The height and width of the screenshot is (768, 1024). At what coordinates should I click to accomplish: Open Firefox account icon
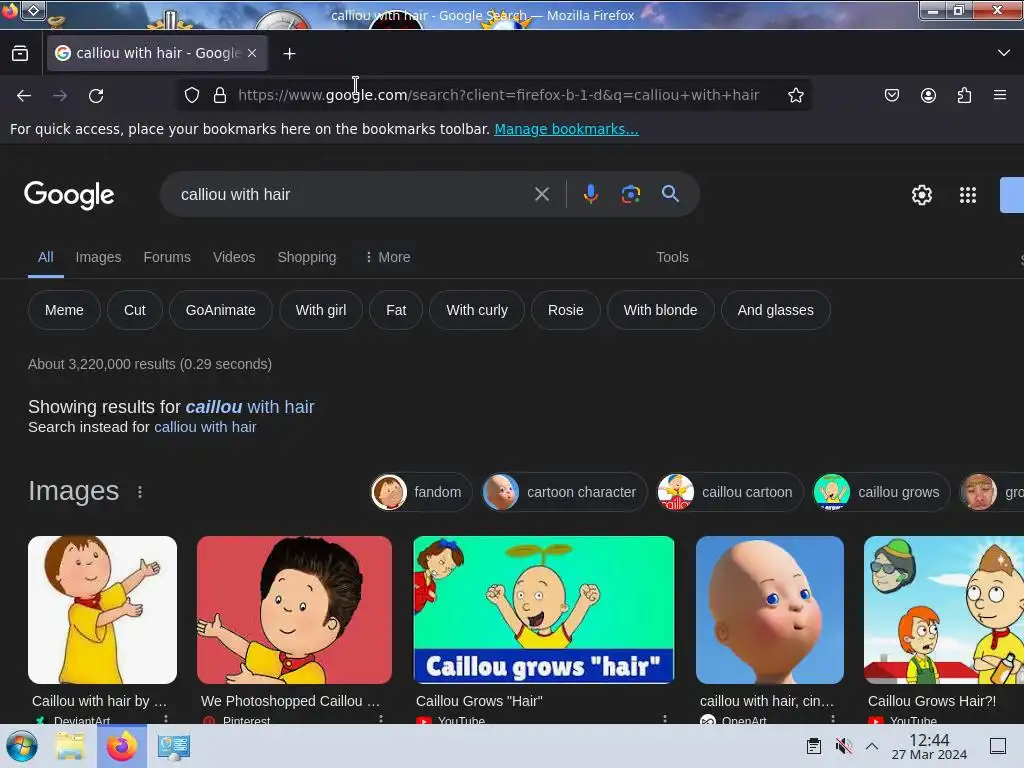928,95
